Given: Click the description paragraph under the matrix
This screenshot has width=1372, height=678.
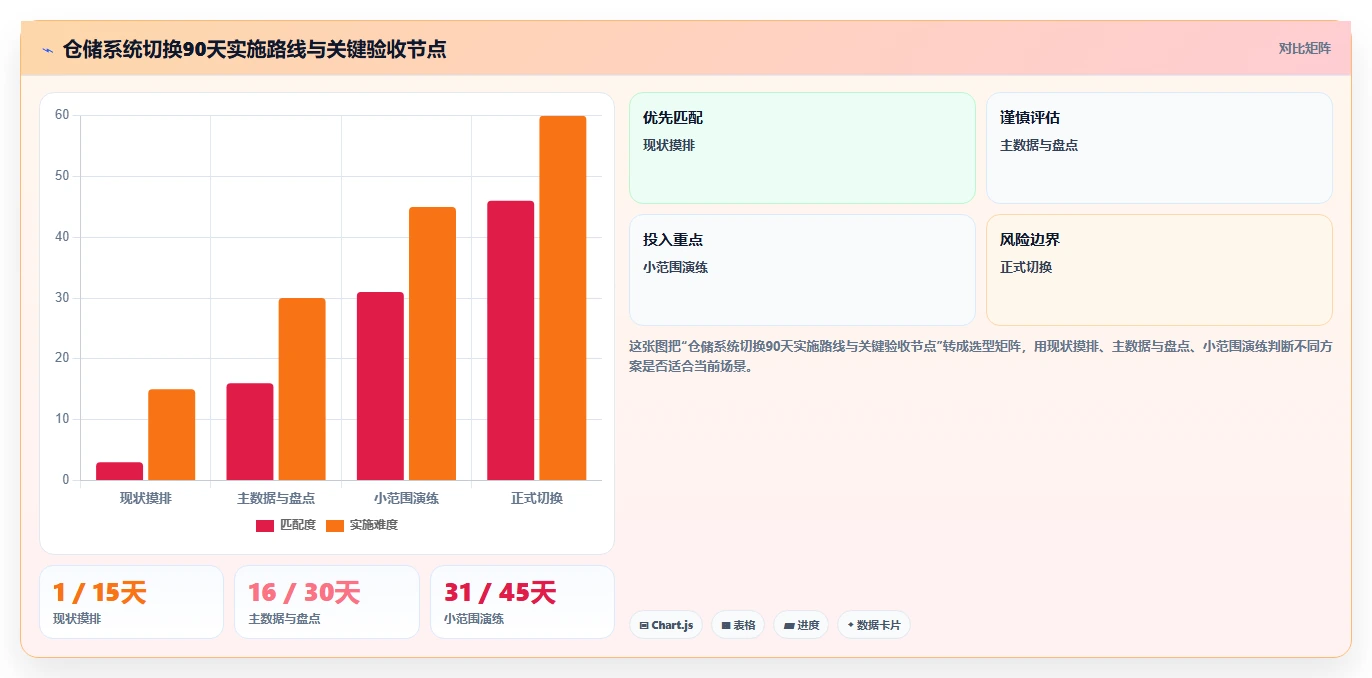Looking at the screenshot, I should (x=980, y=356).
